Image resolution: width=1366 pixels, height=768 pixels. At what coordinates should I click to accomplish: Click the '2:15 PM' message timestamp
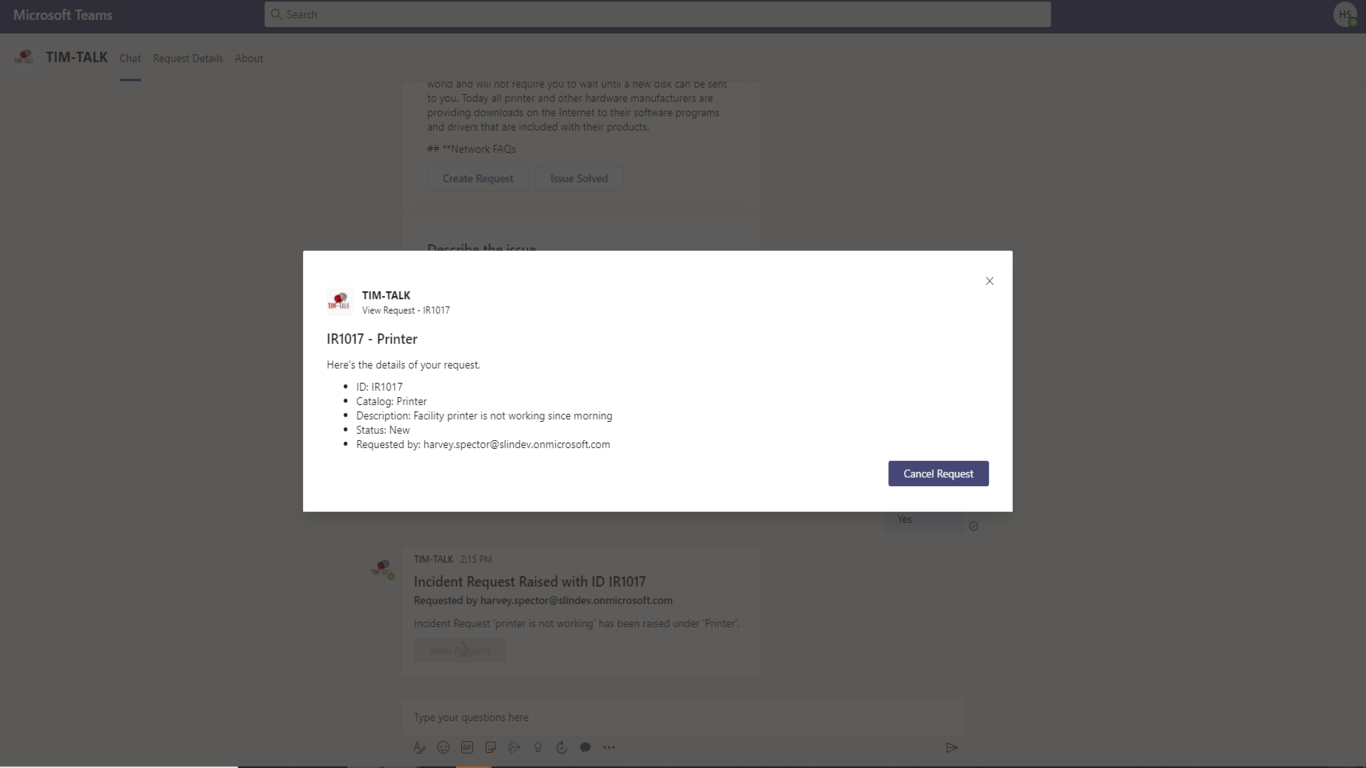476,559
